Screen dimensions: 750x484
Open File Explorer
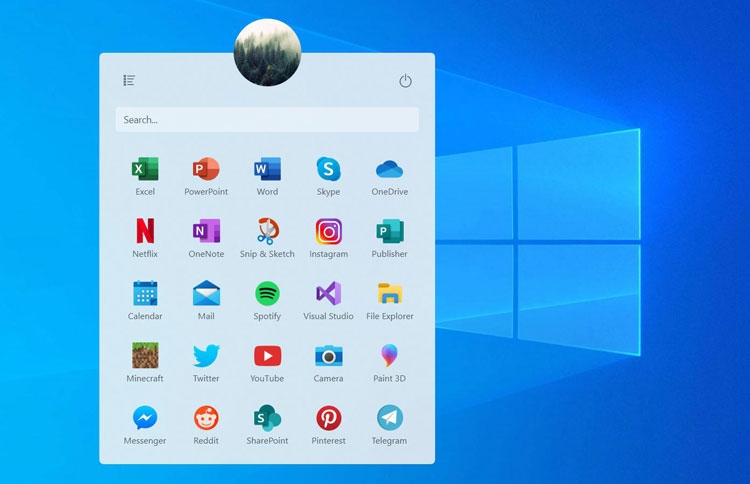tap(389, 294)
